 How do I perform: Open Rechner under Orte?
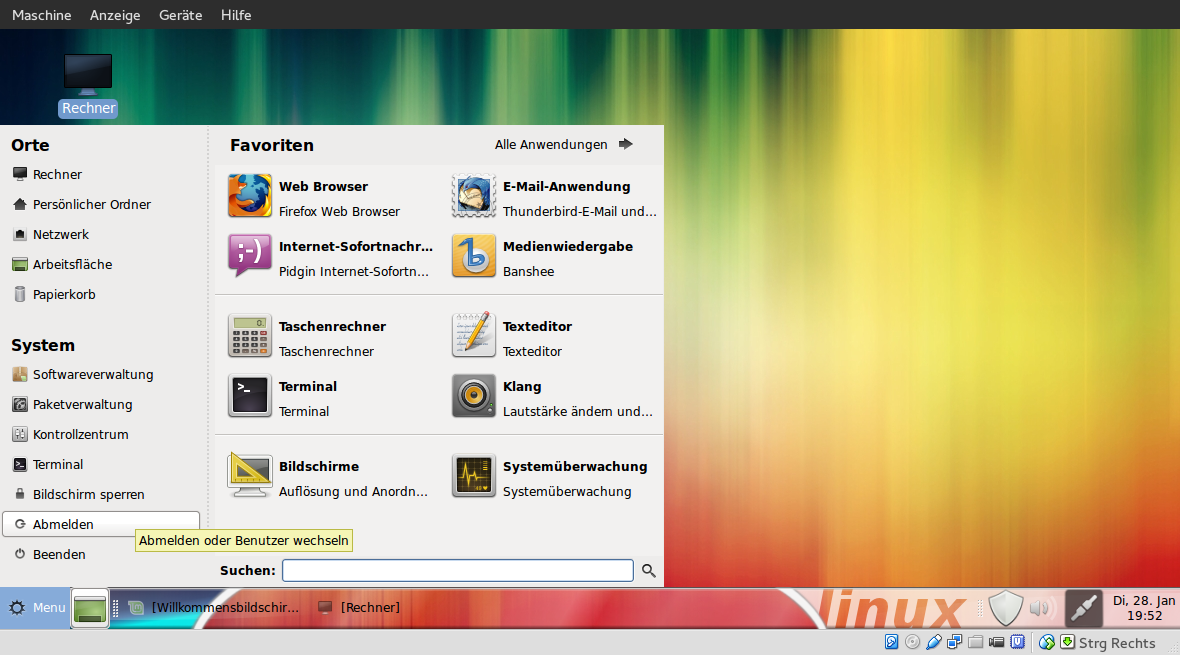tap(102, 174)
